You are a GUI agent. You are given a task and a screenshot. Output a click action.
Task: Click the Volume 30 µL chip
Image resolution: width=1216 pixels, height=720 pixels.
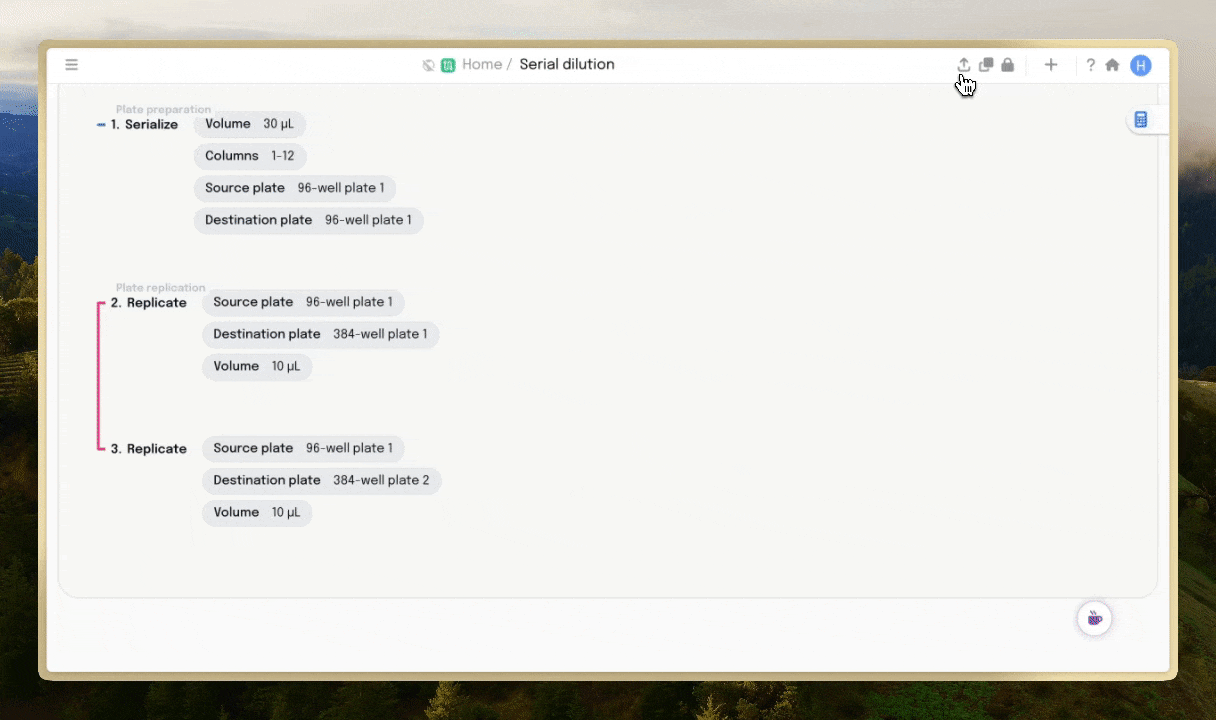point(250,124)
